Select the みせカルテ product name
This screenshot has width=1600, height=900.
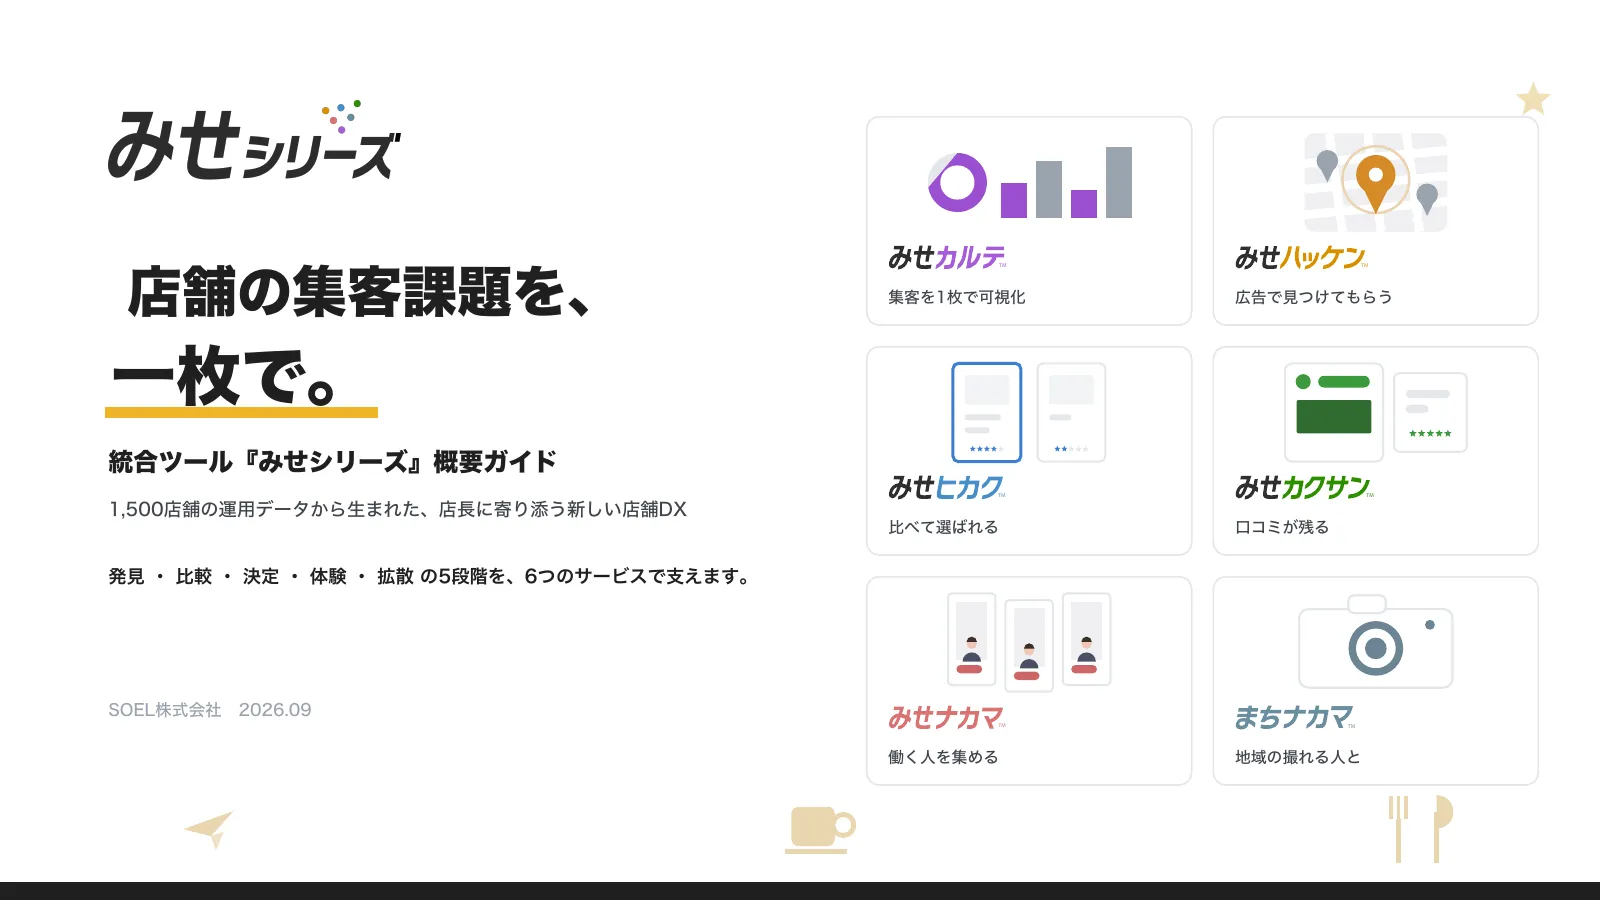pos(947,258)
